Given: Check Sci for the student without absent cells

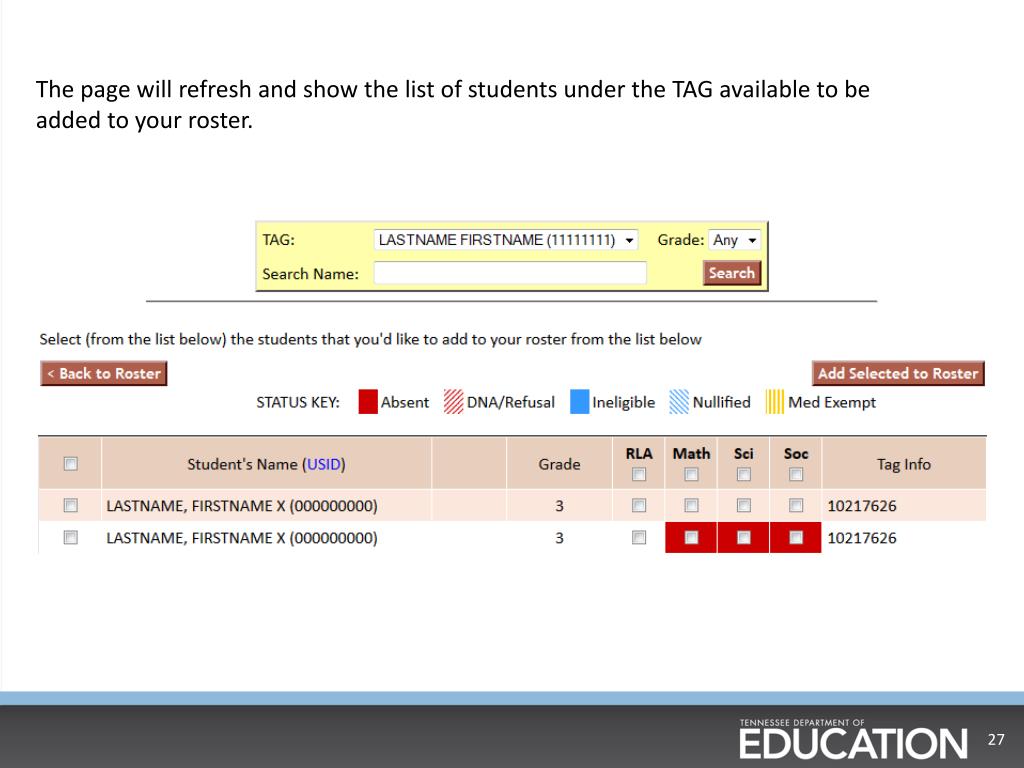Looking at the screenshot, I should click(743, 505).
